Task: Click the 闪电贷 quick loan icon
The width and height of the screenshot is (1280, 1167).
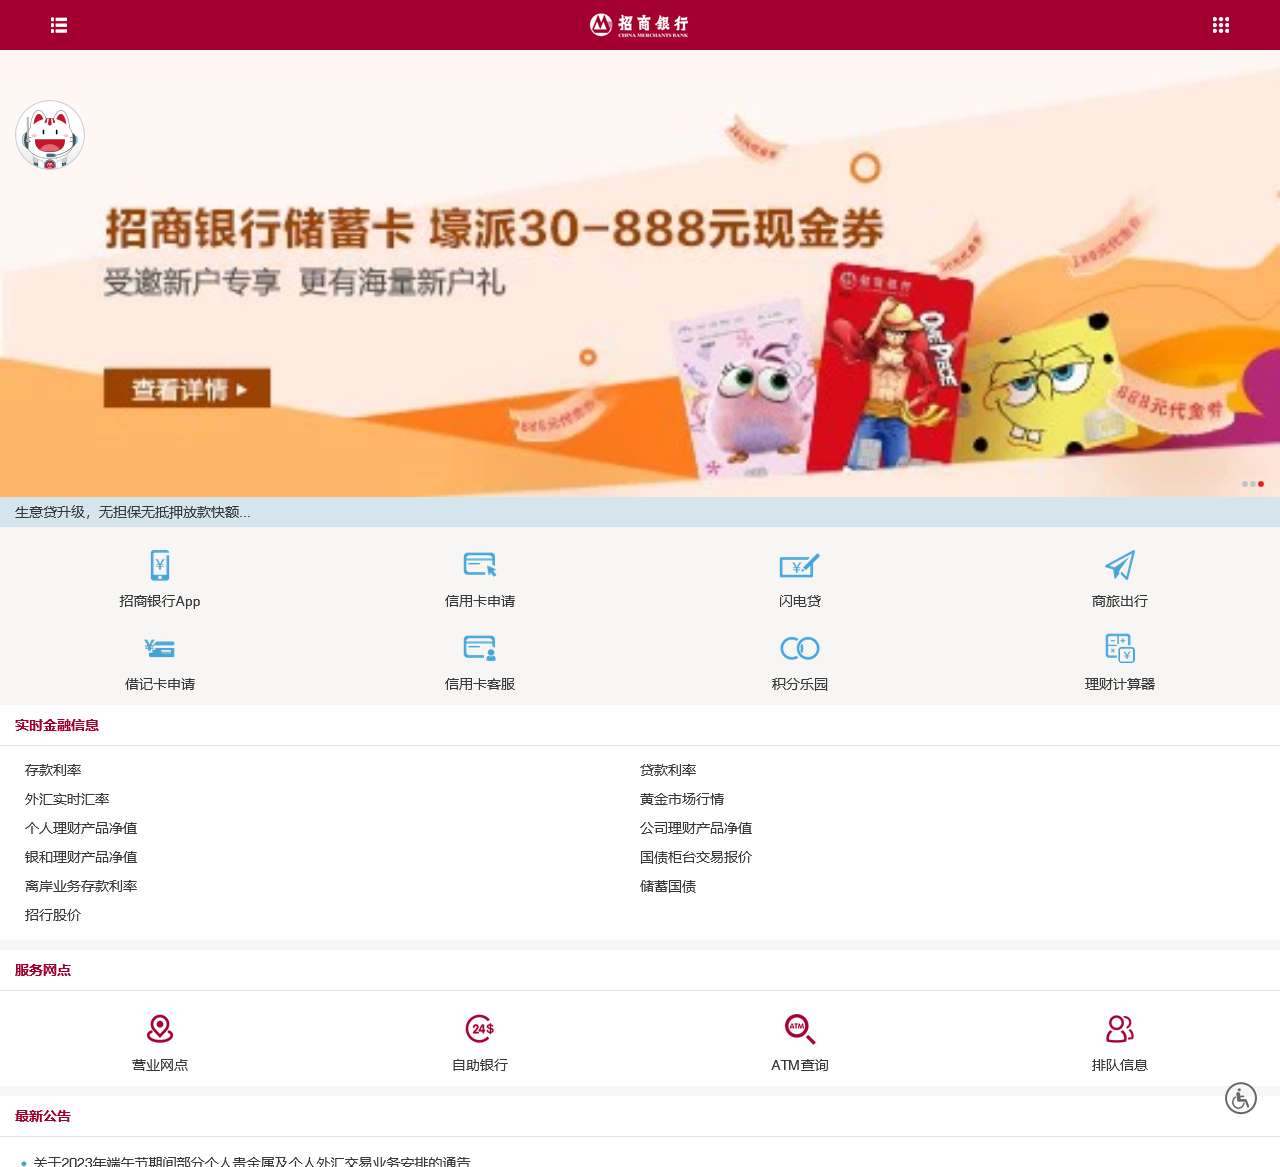Action: [x=799, y=580]
